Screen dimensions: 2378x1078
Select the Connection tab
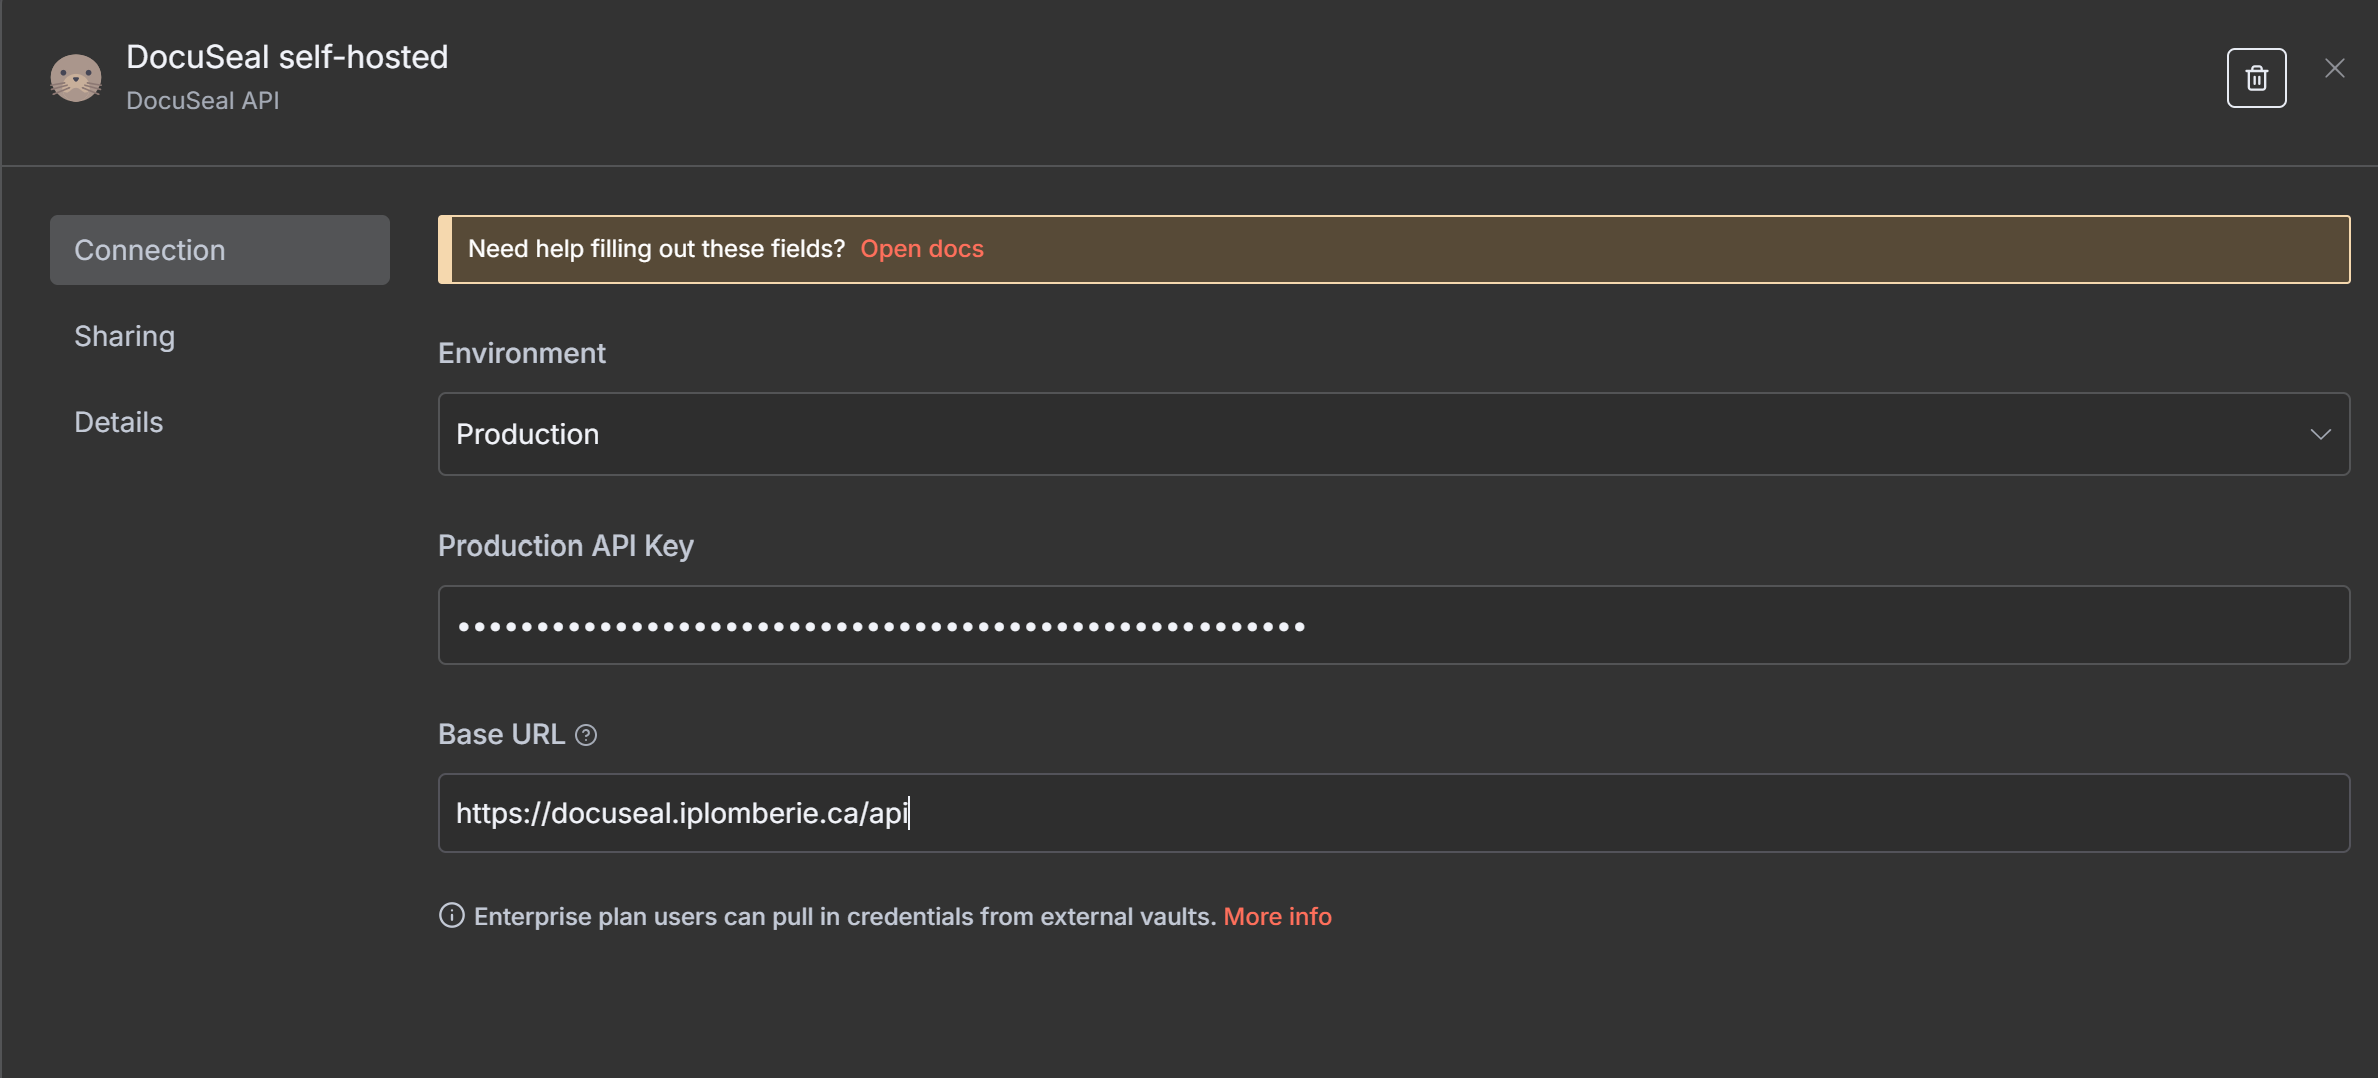tap(220, 250)
